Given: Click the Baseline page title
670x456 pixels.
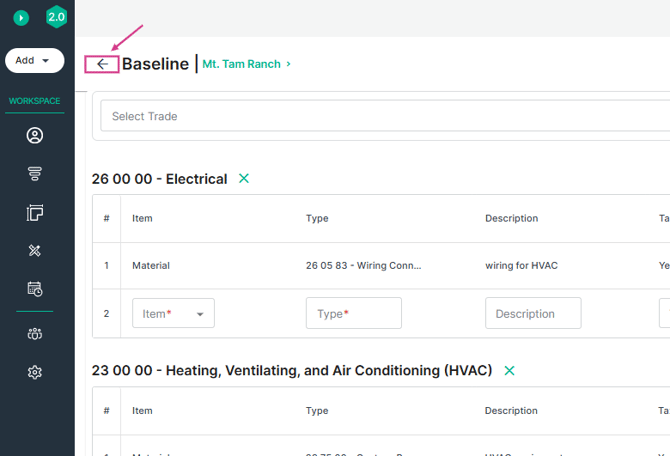Looking at the screenshot, I should pyautogui.click(x=155, y=64).
